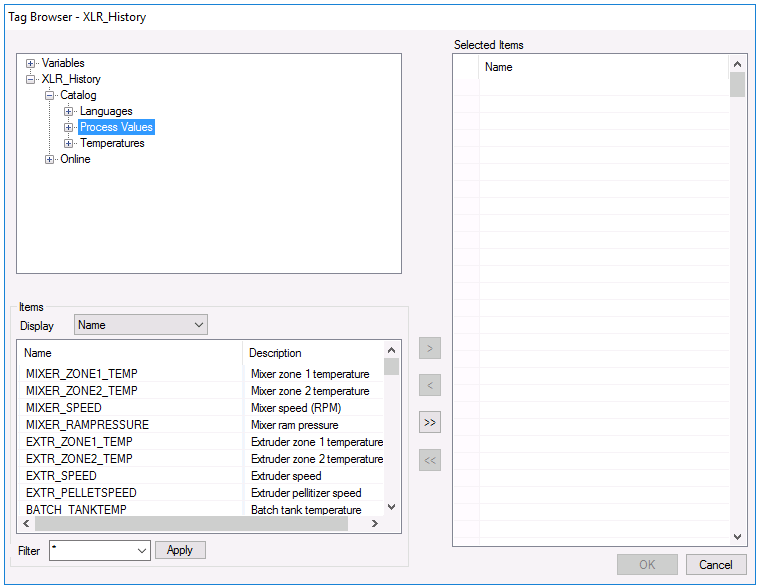Screen dimensions: 758x588
Task: Select the MIXER_SPEED tag row
Action: tap(201, 408)
